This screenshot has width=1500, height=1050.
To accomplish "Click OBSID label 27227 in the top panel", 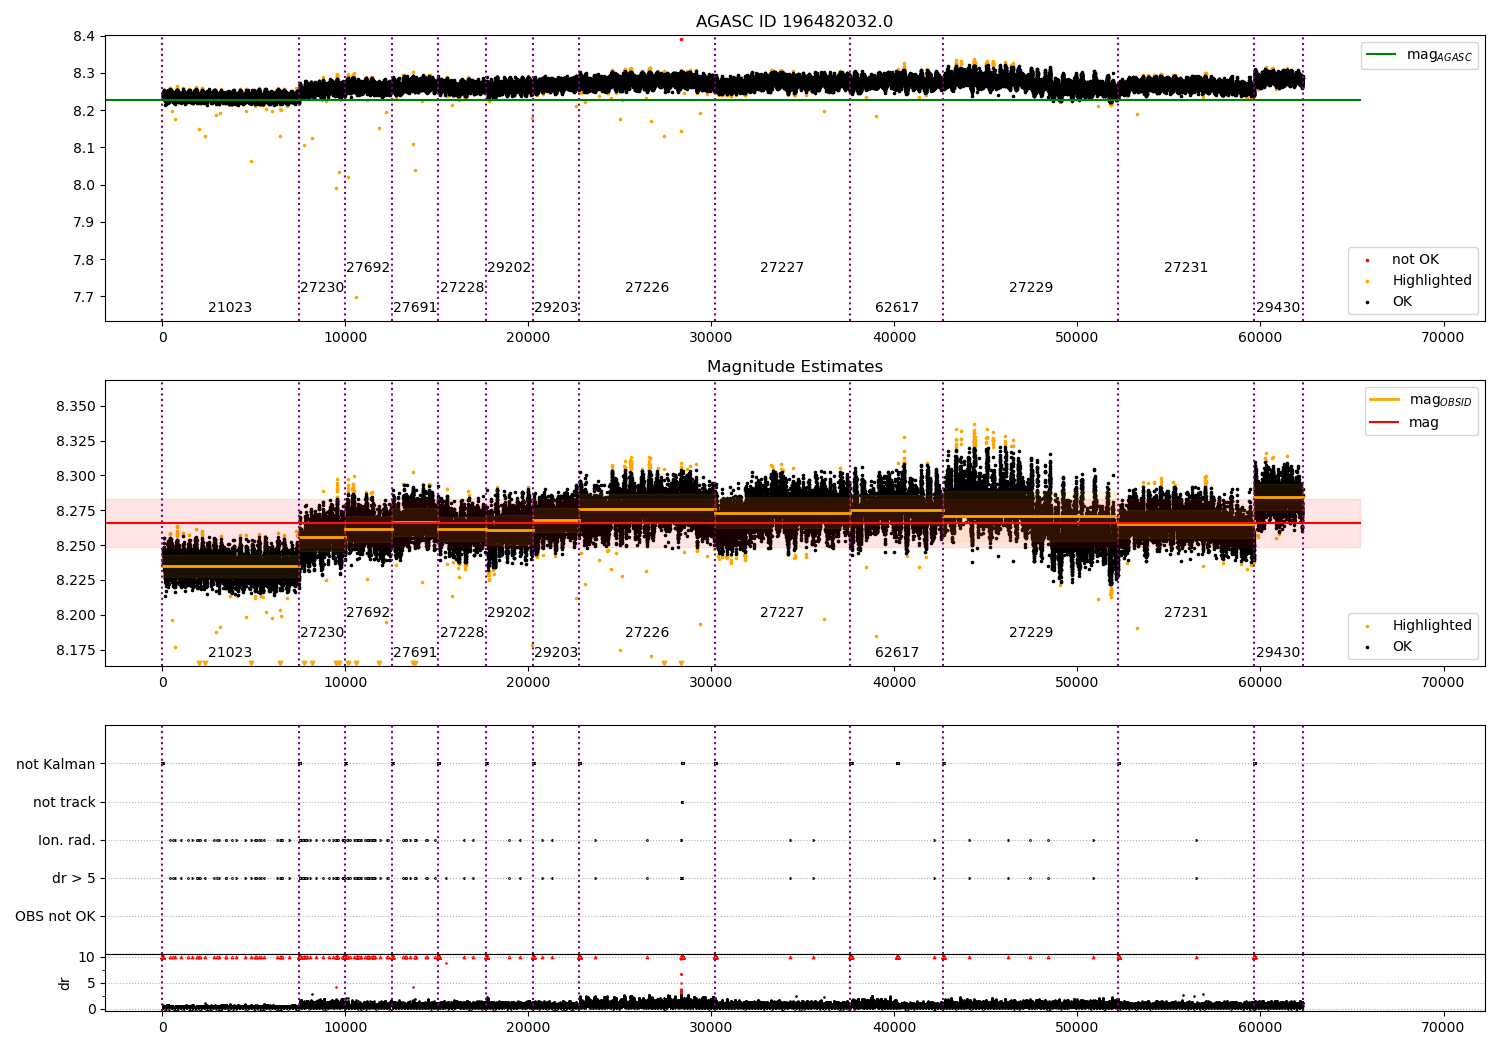I will [782, 268].
